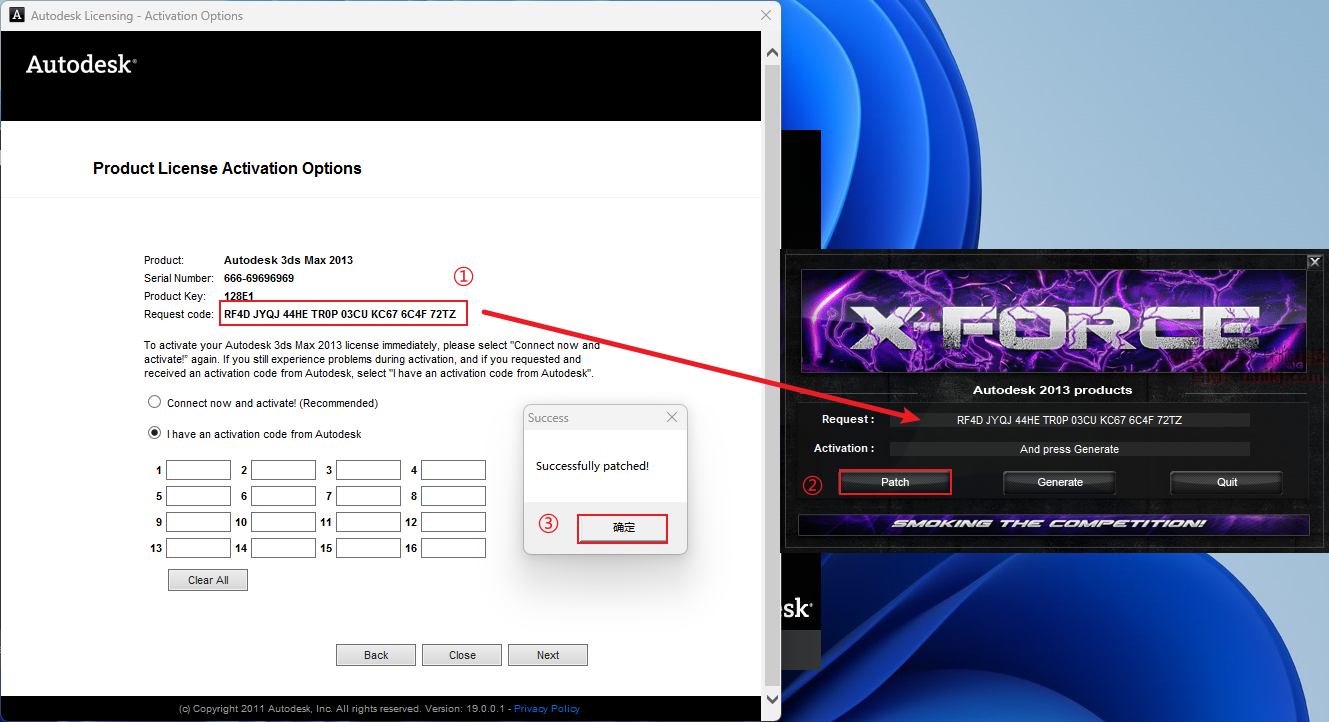The width and height of the screenshot is (1329, 722).
Task: Go Back in the activation wizard
Action: 376,655
